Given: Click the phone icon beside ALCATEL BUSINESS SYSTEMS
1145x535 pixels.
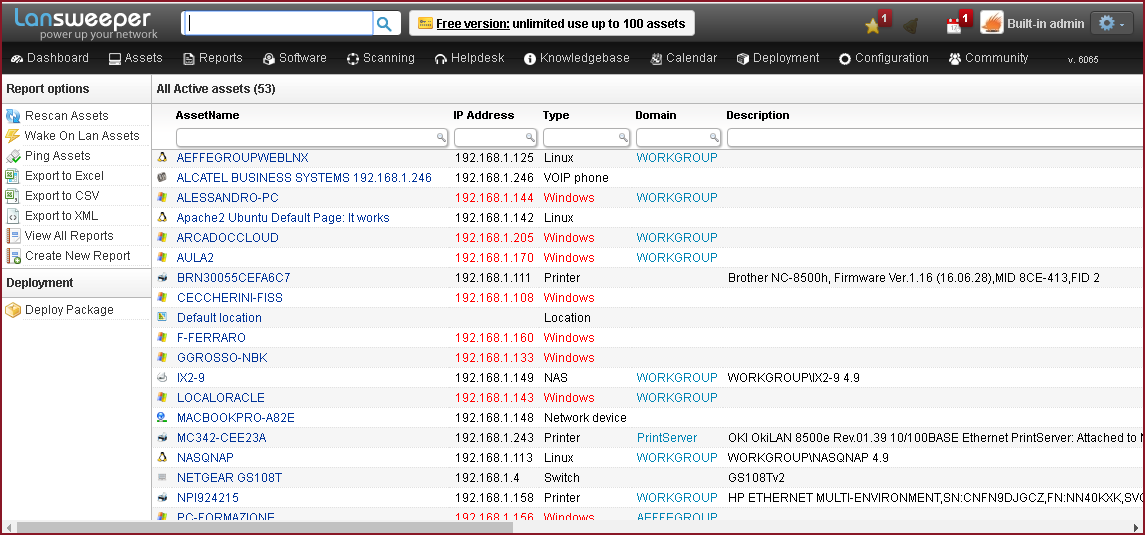Looking at the screenshot, I should (162, 177).
